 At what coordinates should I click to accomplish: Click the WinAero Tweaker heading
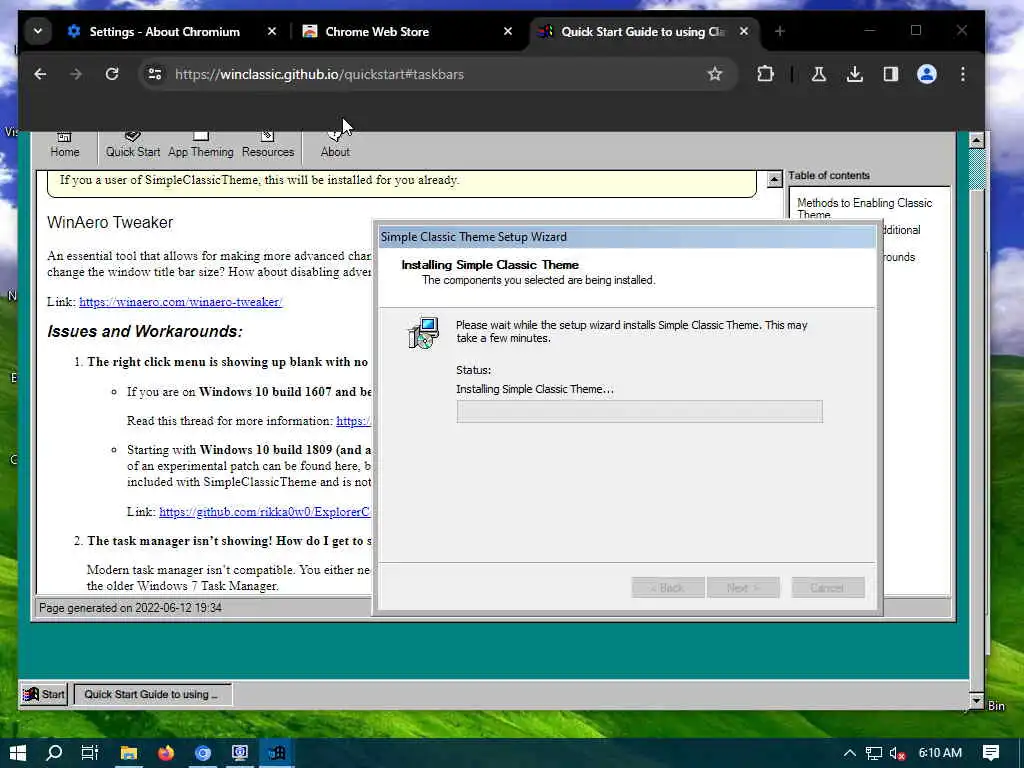coord(110,223)
